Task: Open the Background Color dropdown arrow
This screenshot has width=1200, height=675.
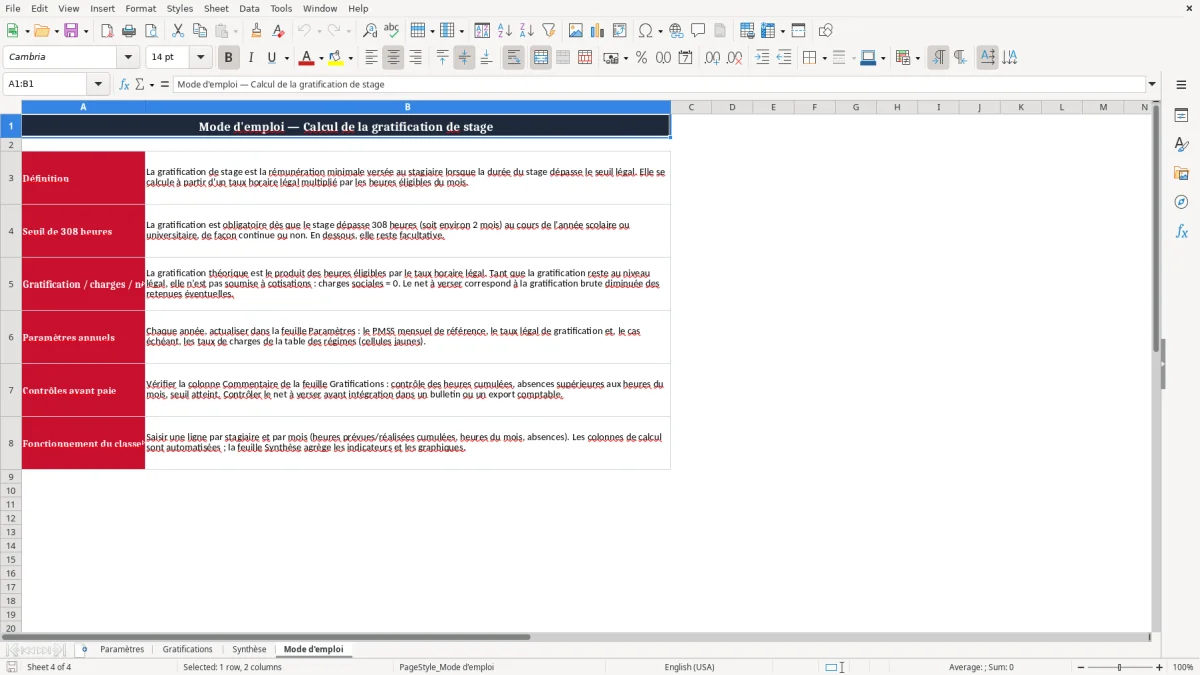Action: 350,58
